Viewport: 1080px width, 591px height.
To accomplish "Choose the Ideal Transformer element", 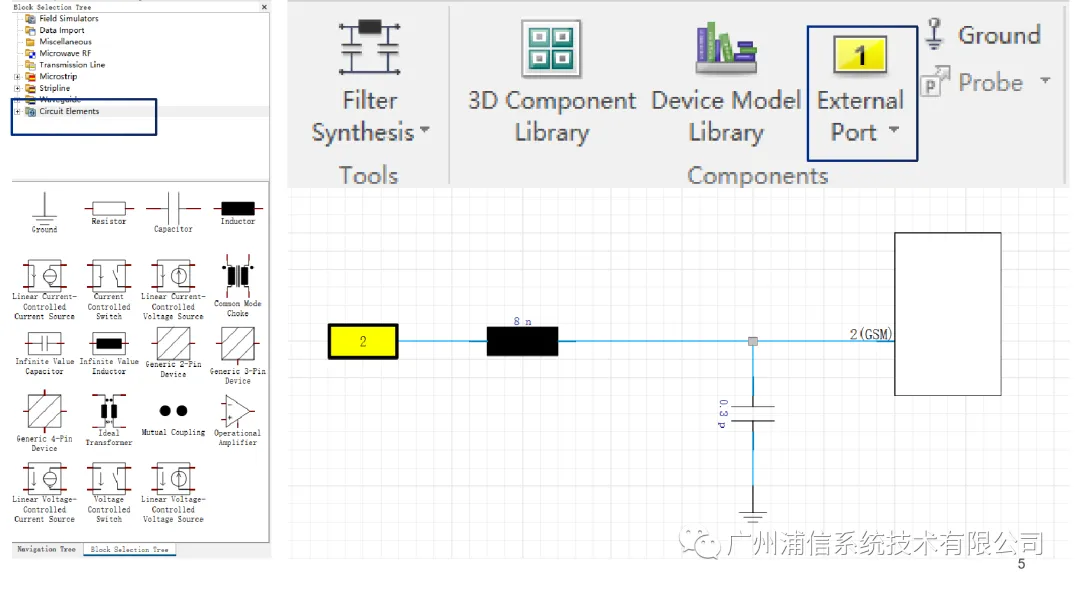I will pyautogui.click(x=109, y=419).
